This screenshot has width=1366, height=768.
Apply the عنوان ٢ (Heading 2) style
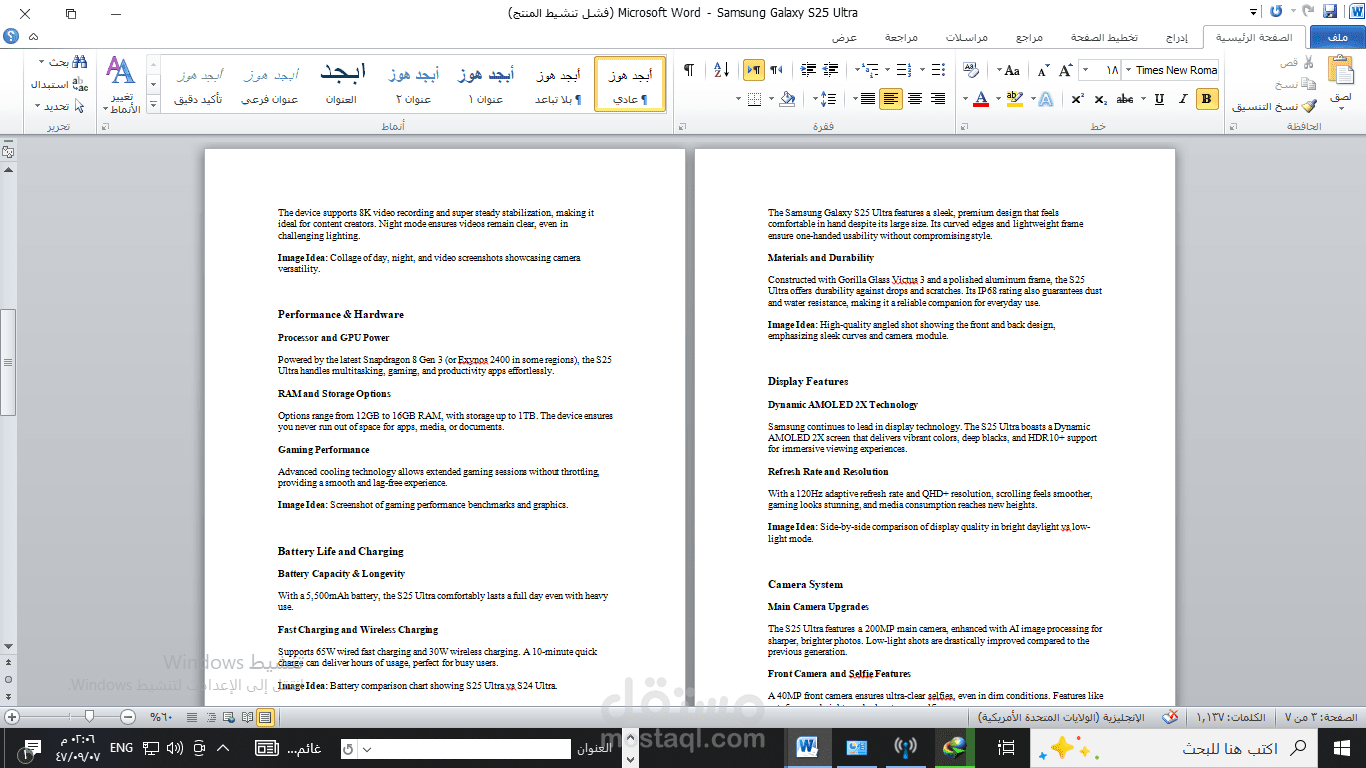(413, 84)
